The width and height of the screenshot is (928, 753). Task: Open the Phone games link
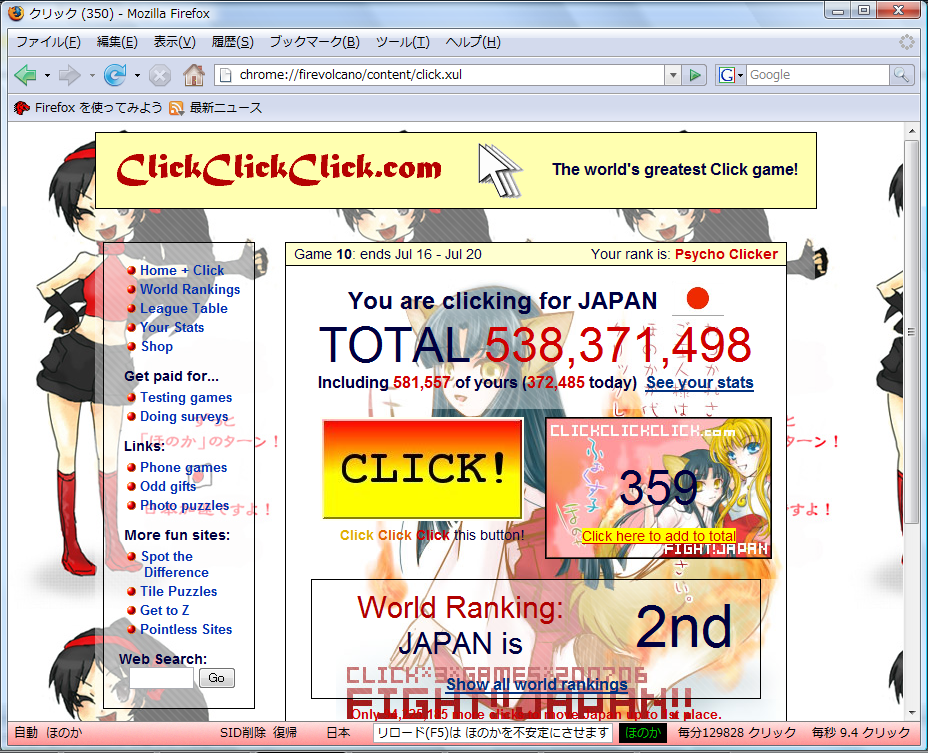183,468
